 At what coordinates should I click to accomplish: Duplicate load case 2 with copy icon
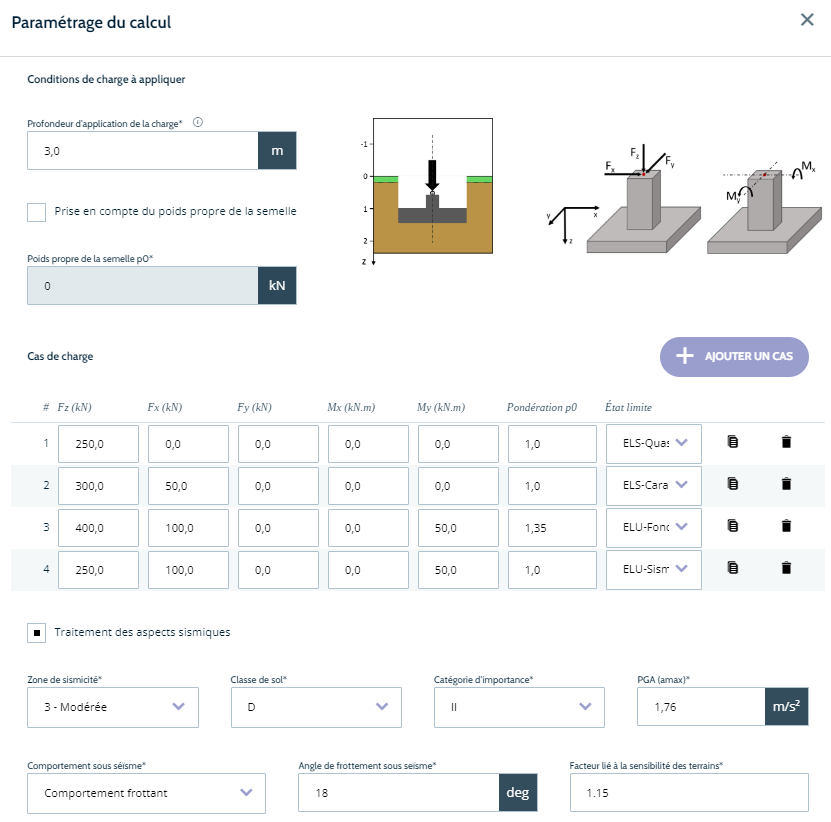(732, 484)
